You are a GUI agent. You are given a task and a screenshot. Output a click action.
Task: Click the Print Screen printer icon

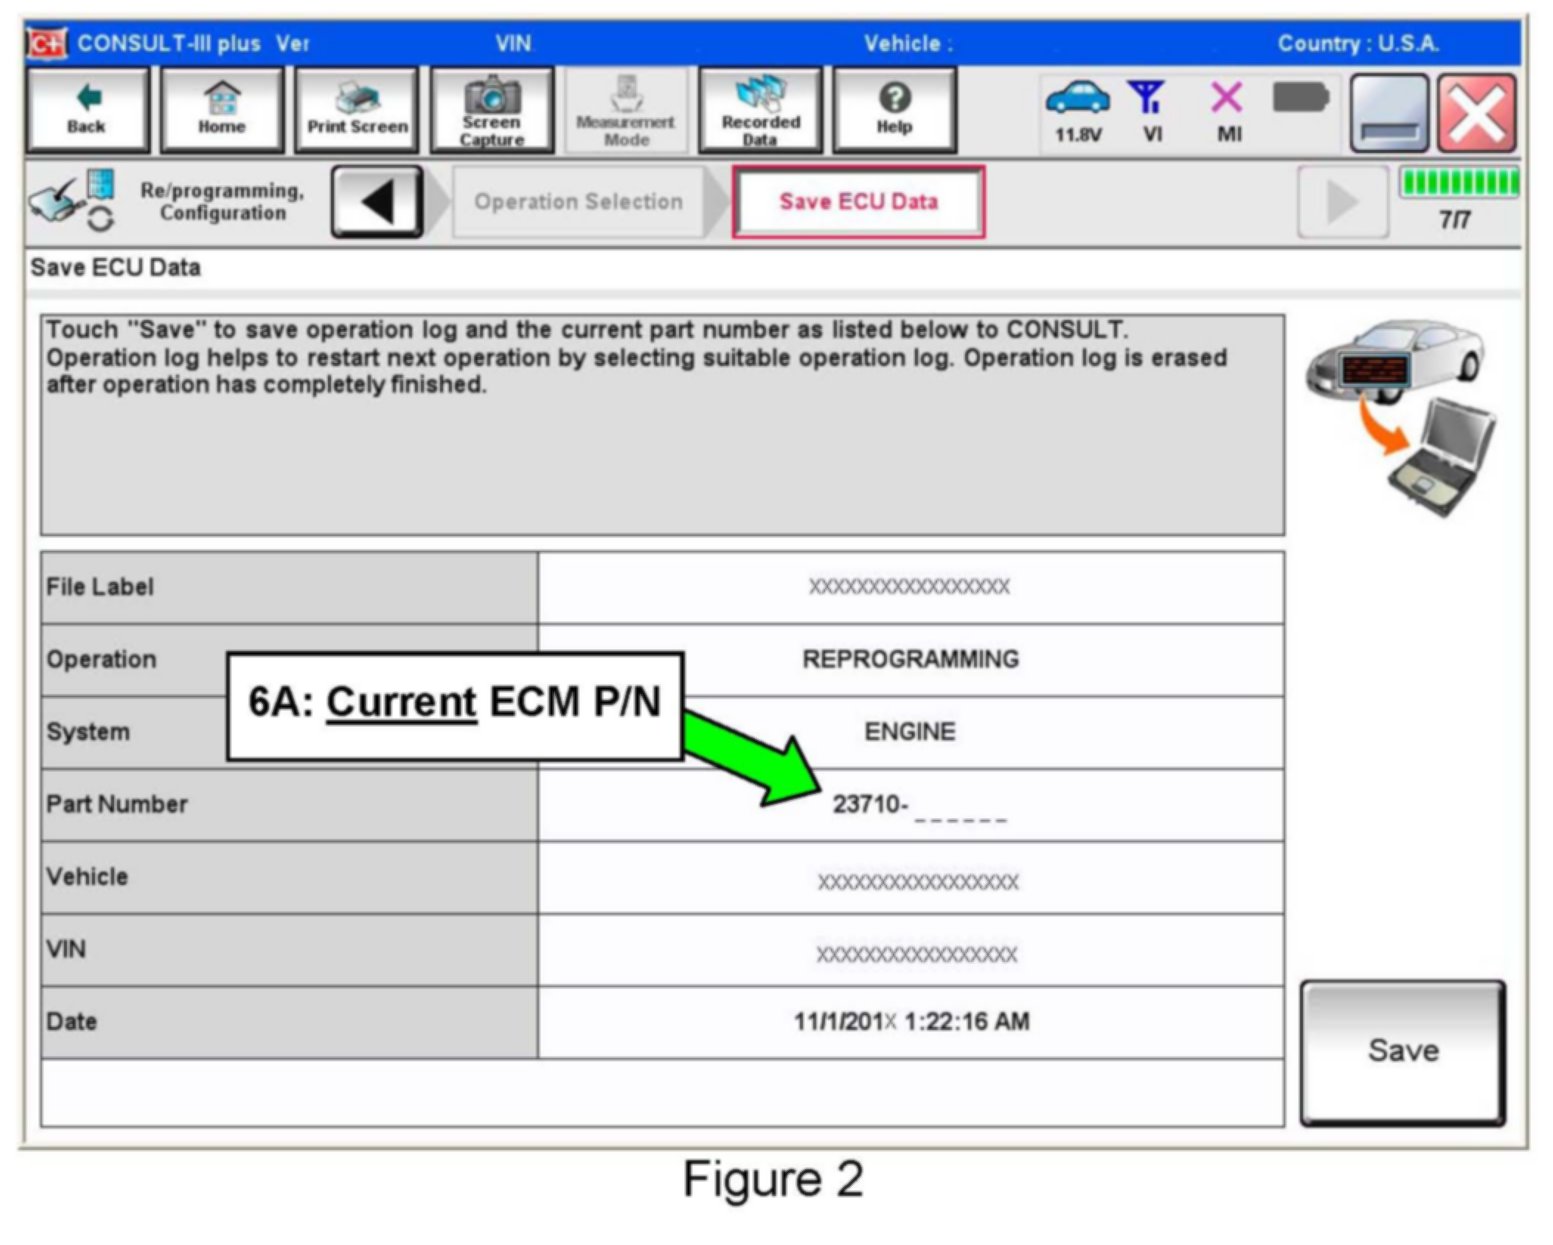[357, 110]
